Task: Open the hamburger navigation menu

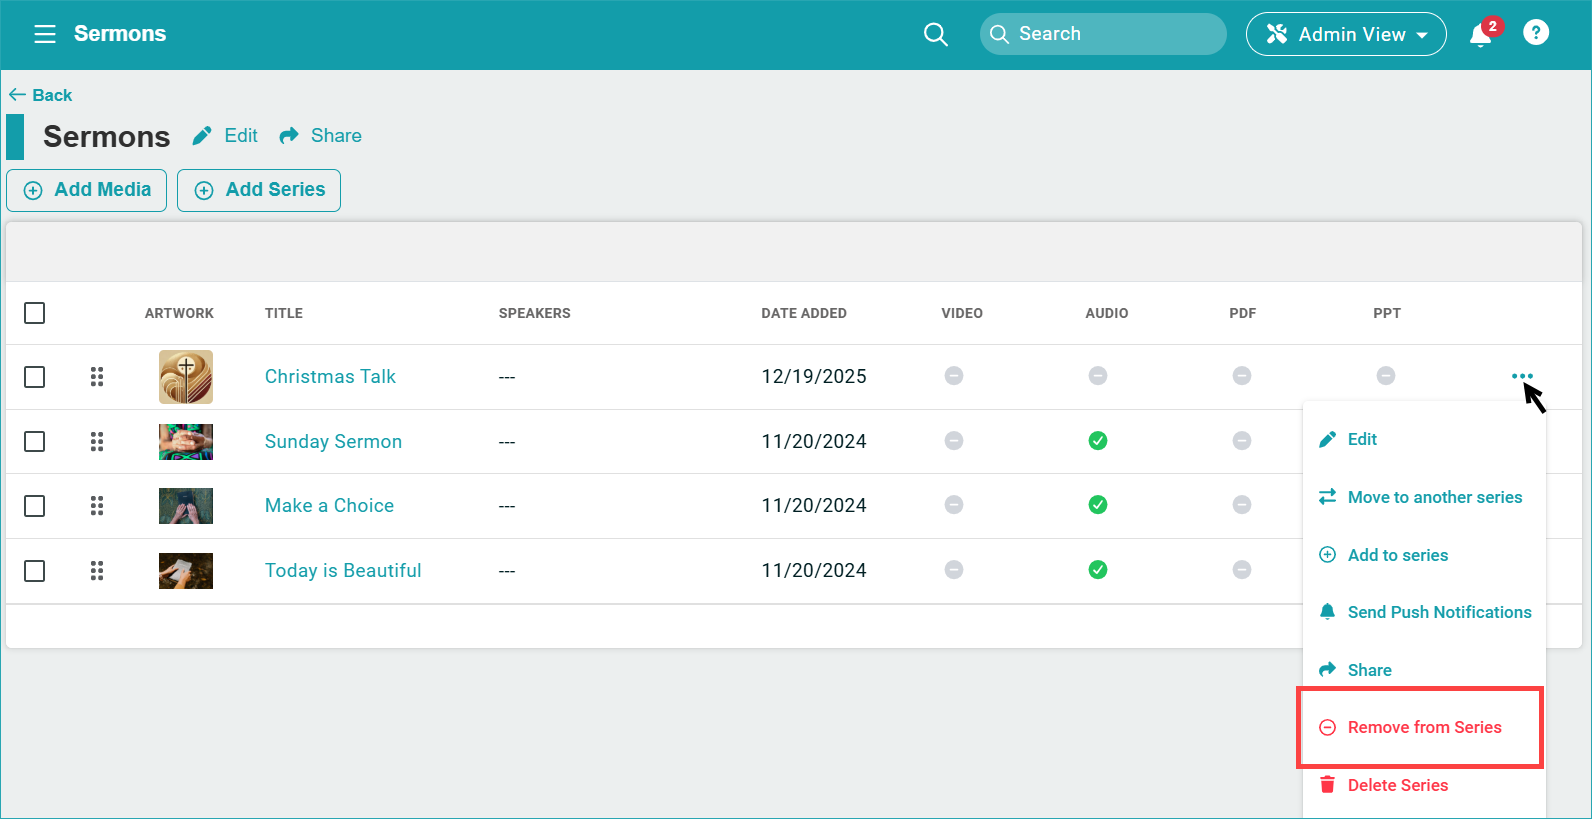Action: (x=45, y=34)
